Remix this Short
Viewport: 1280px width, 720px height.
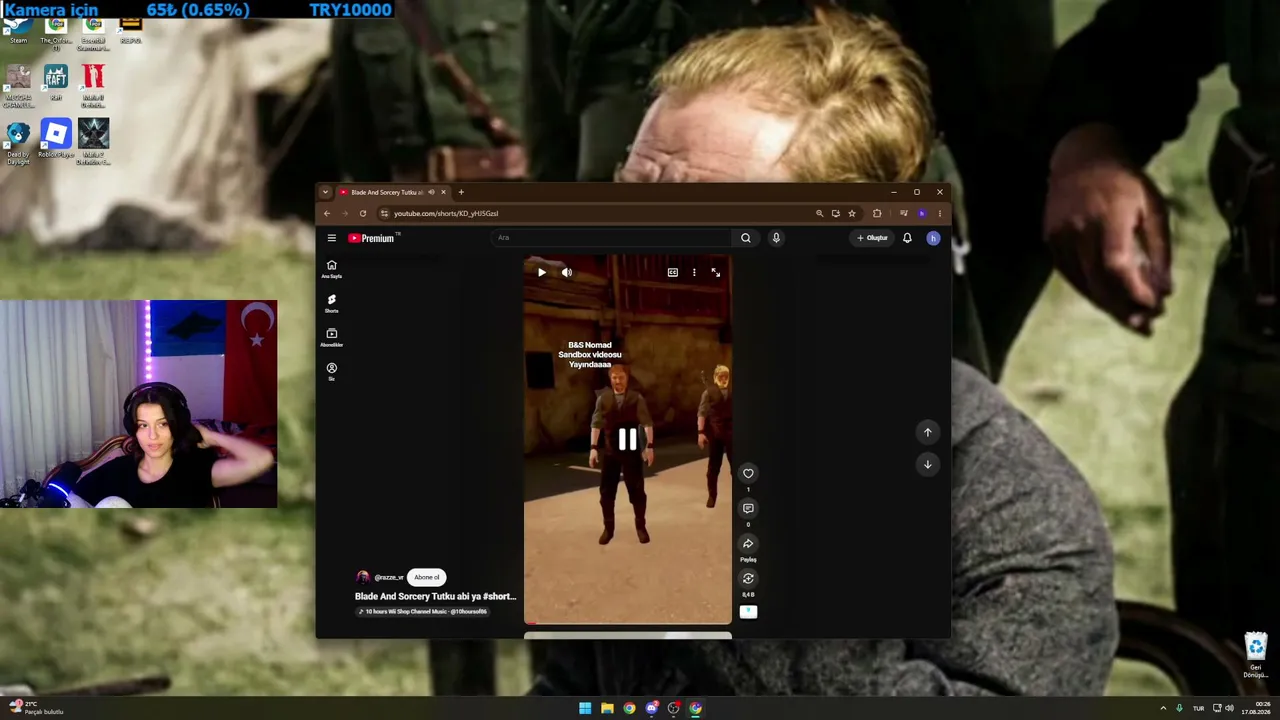click(x=748, y=579)
